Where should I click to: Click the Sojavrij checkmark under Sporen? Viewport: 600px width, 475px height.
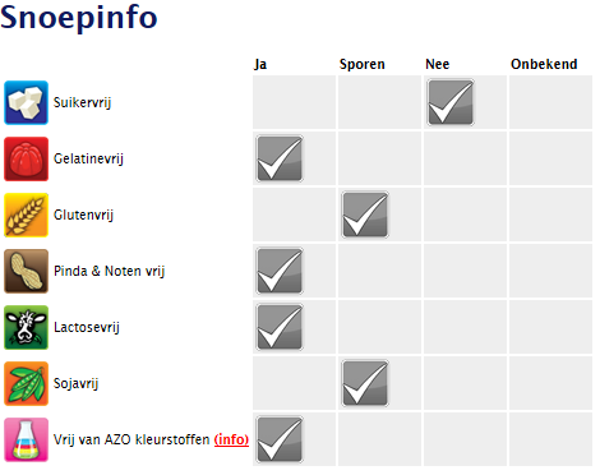(x=365, y=382)
